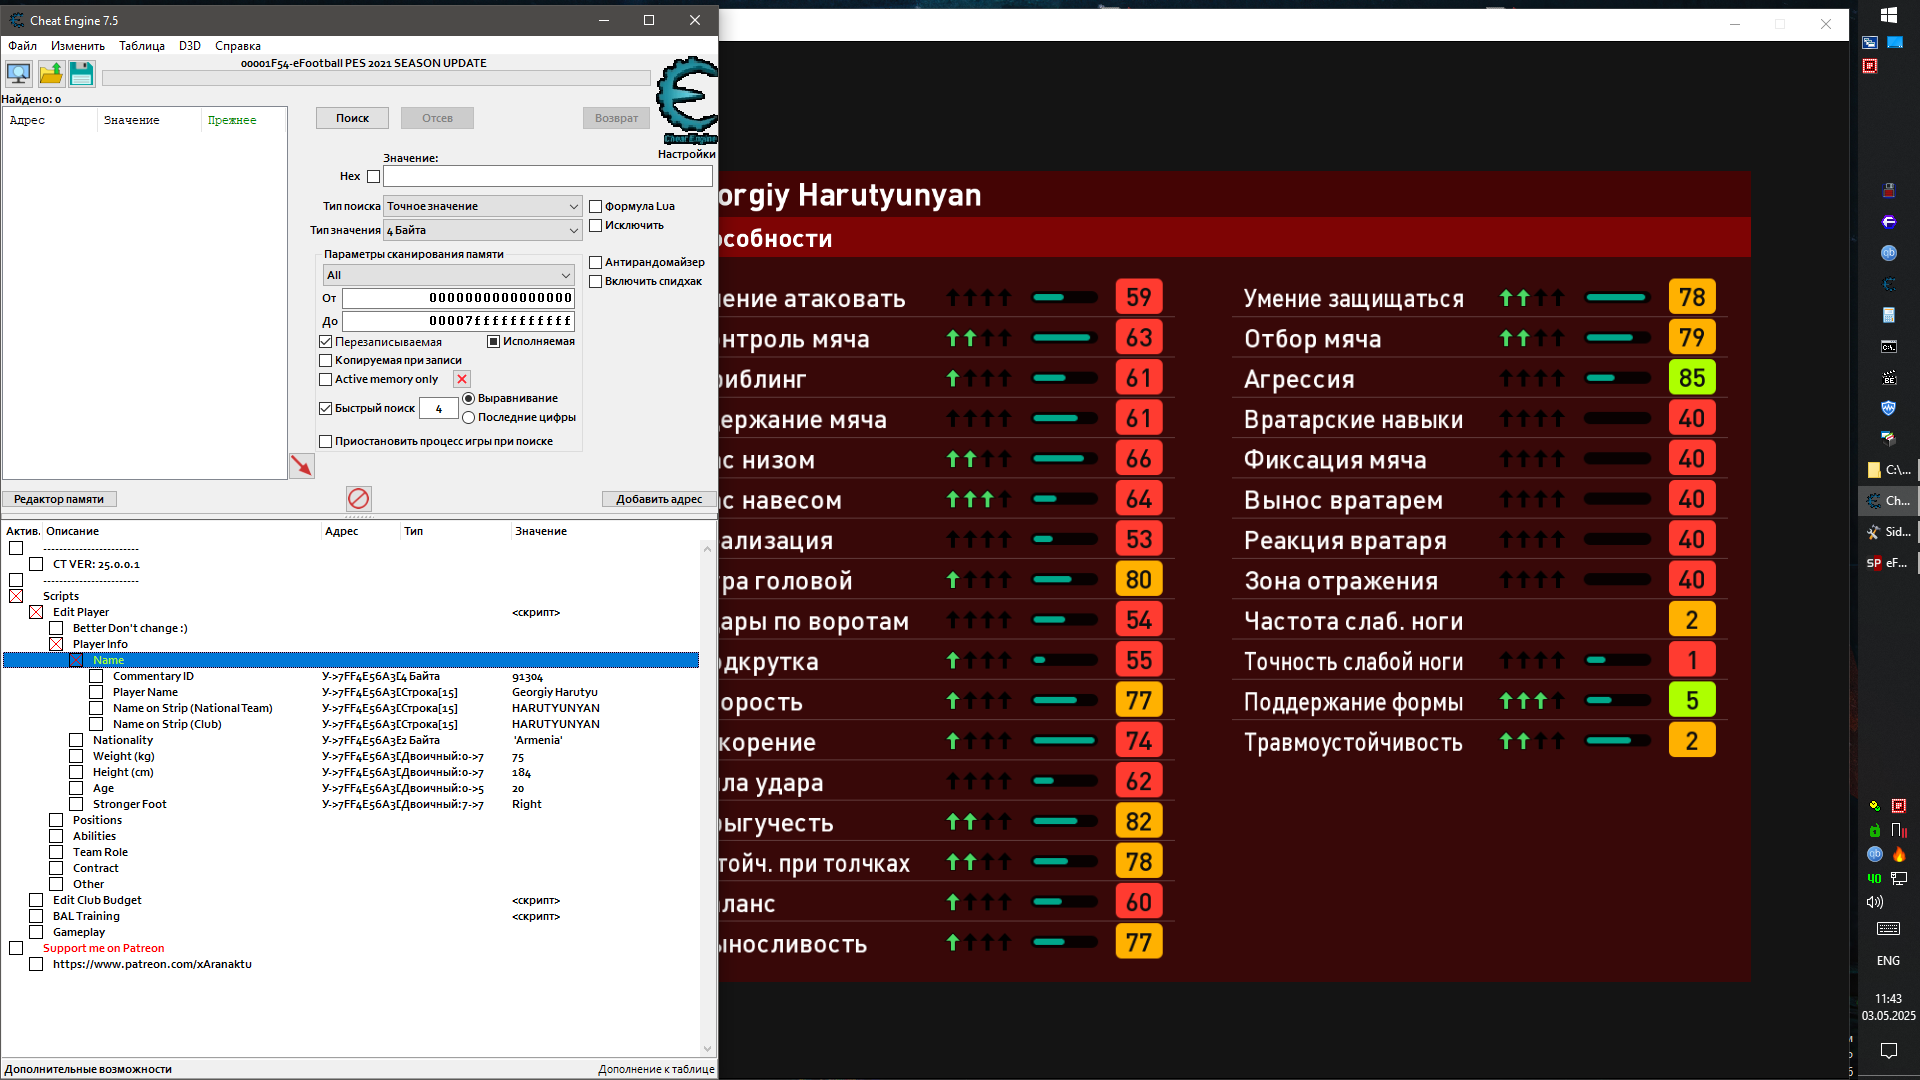Open the Таблица menu
Screen dimensions: 1920x1080
point(142,46)
